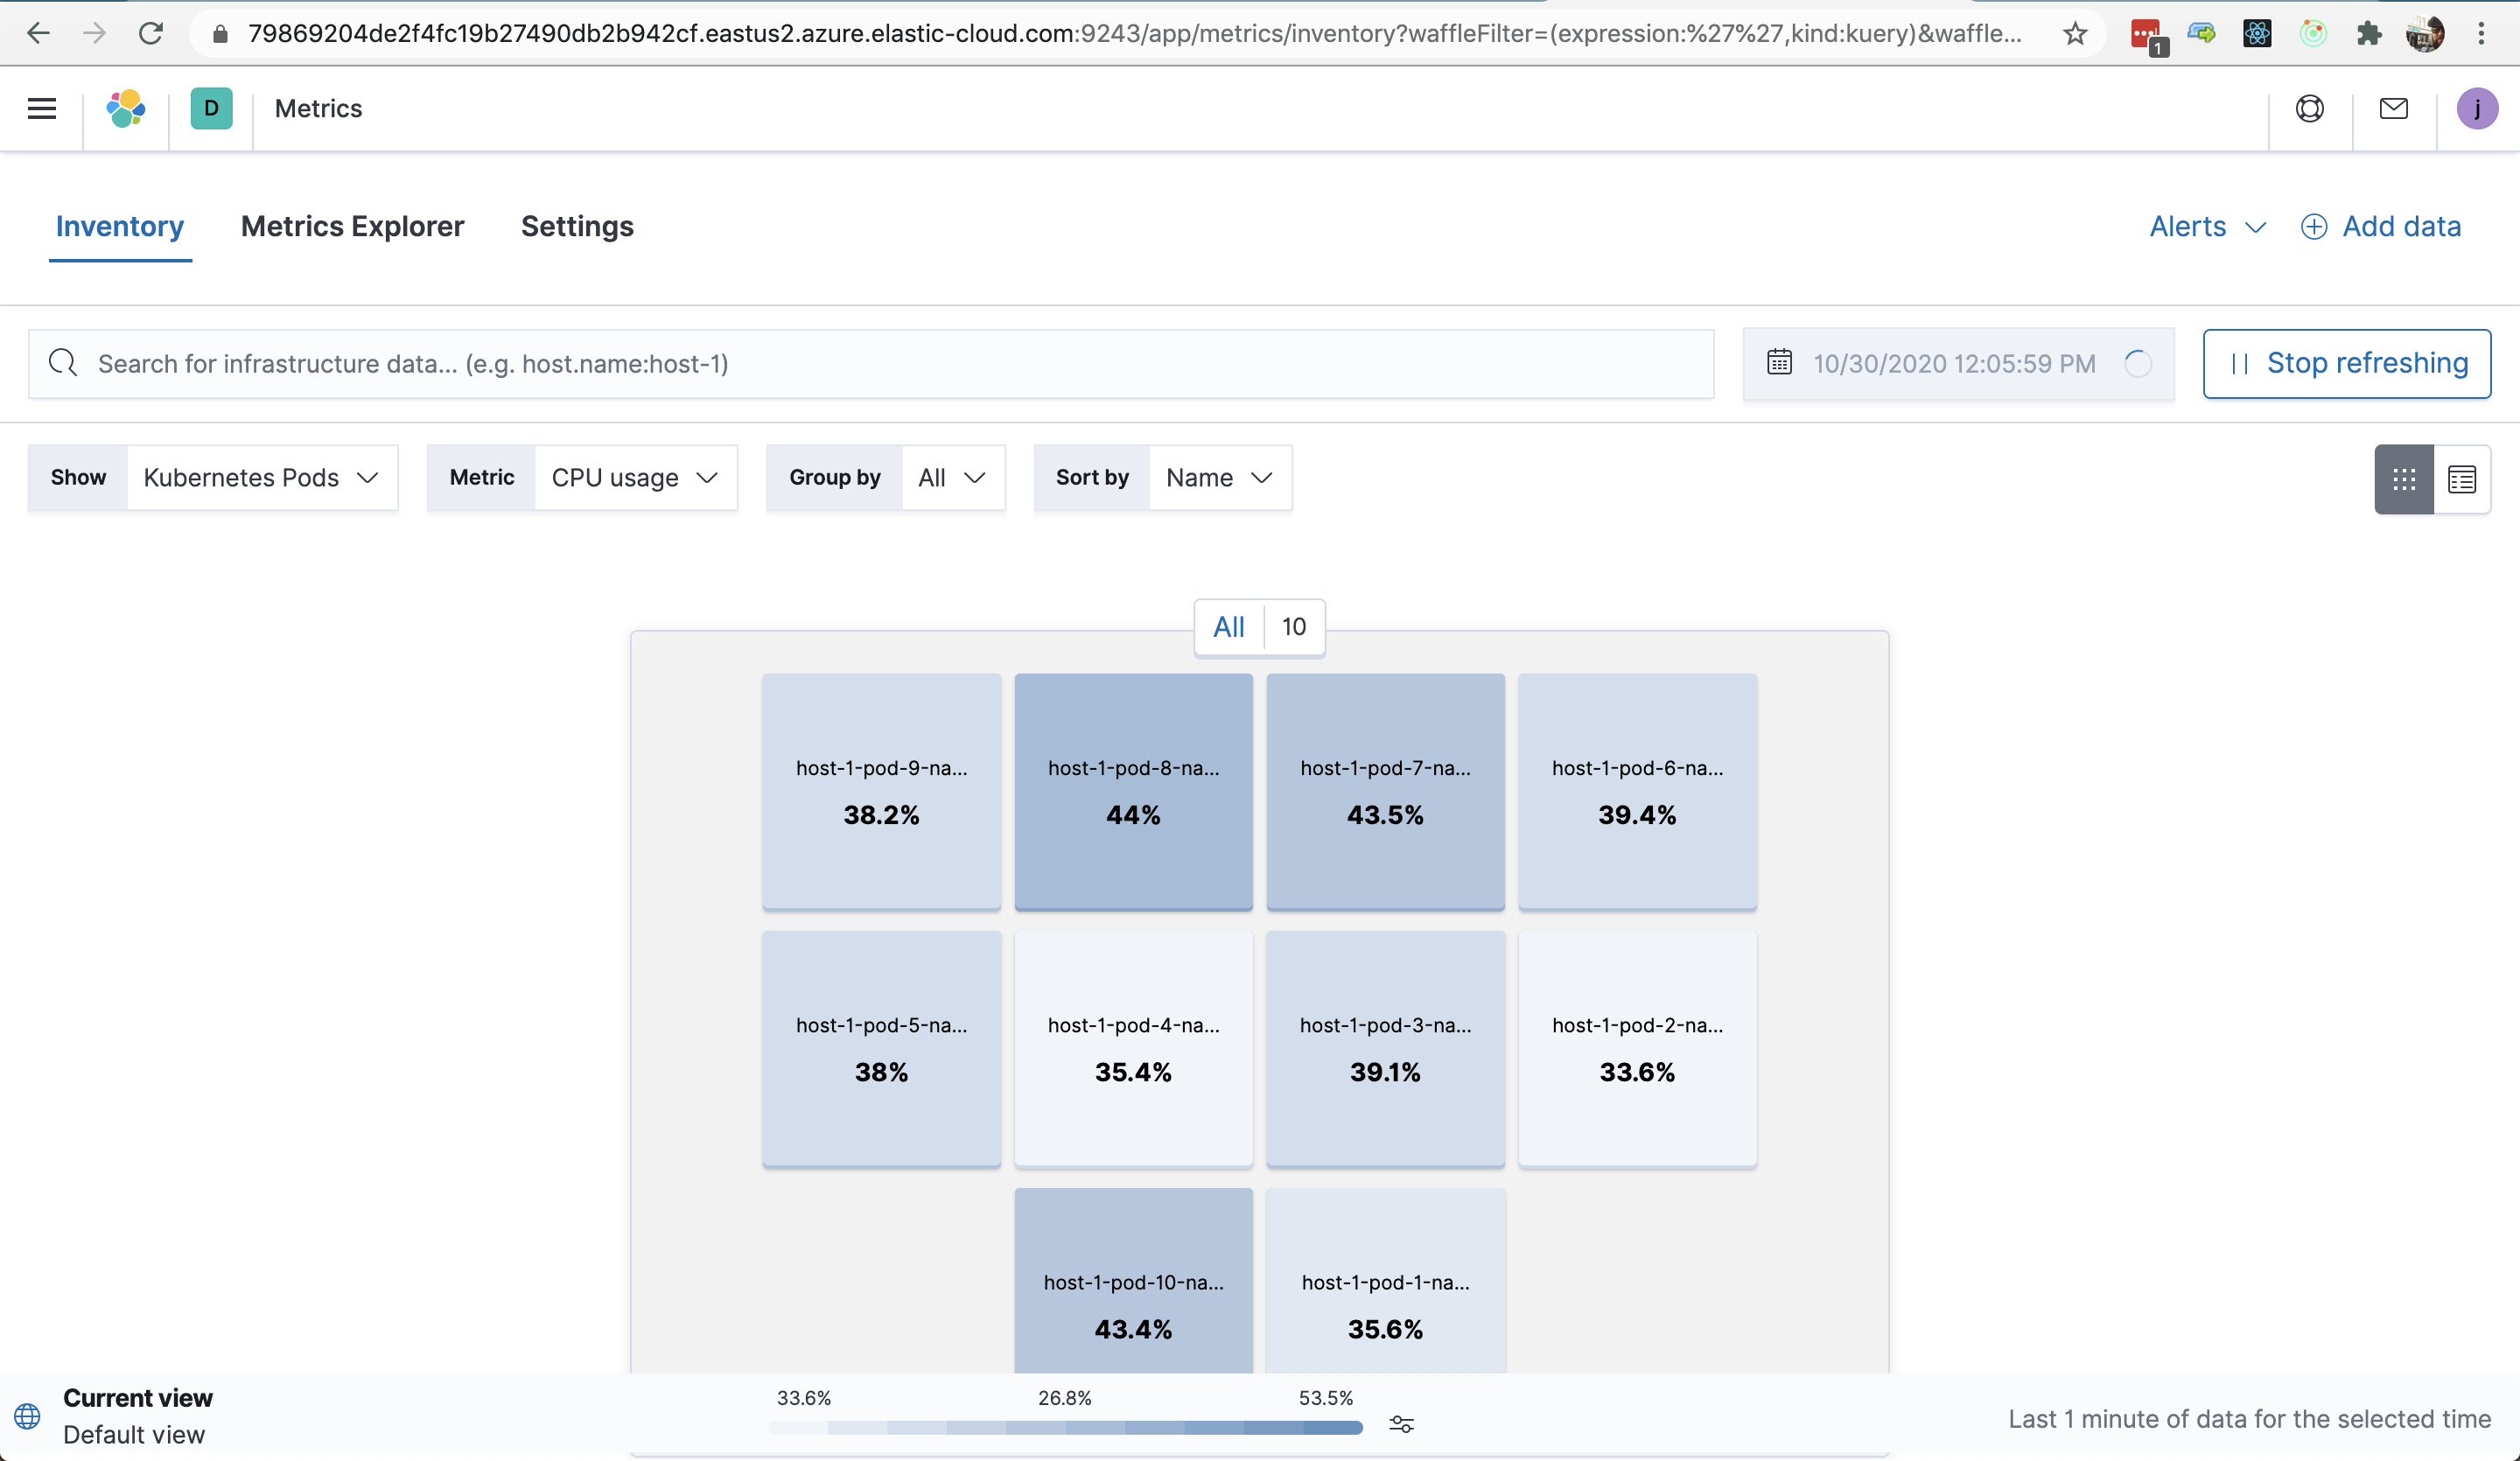
Task: Open the Sort by Name dropdown
Action: pyautogui.click(x=1219, y=477)
